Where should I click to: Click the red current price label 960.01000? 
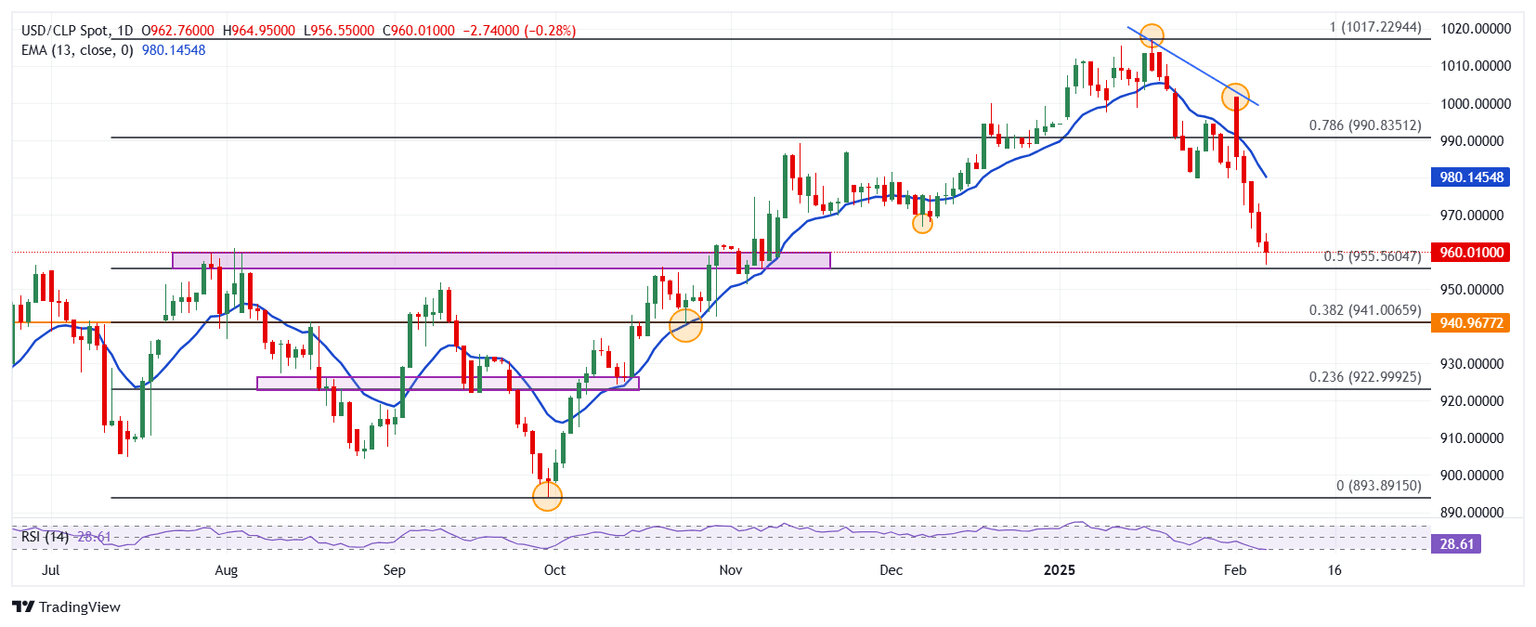1472,252
